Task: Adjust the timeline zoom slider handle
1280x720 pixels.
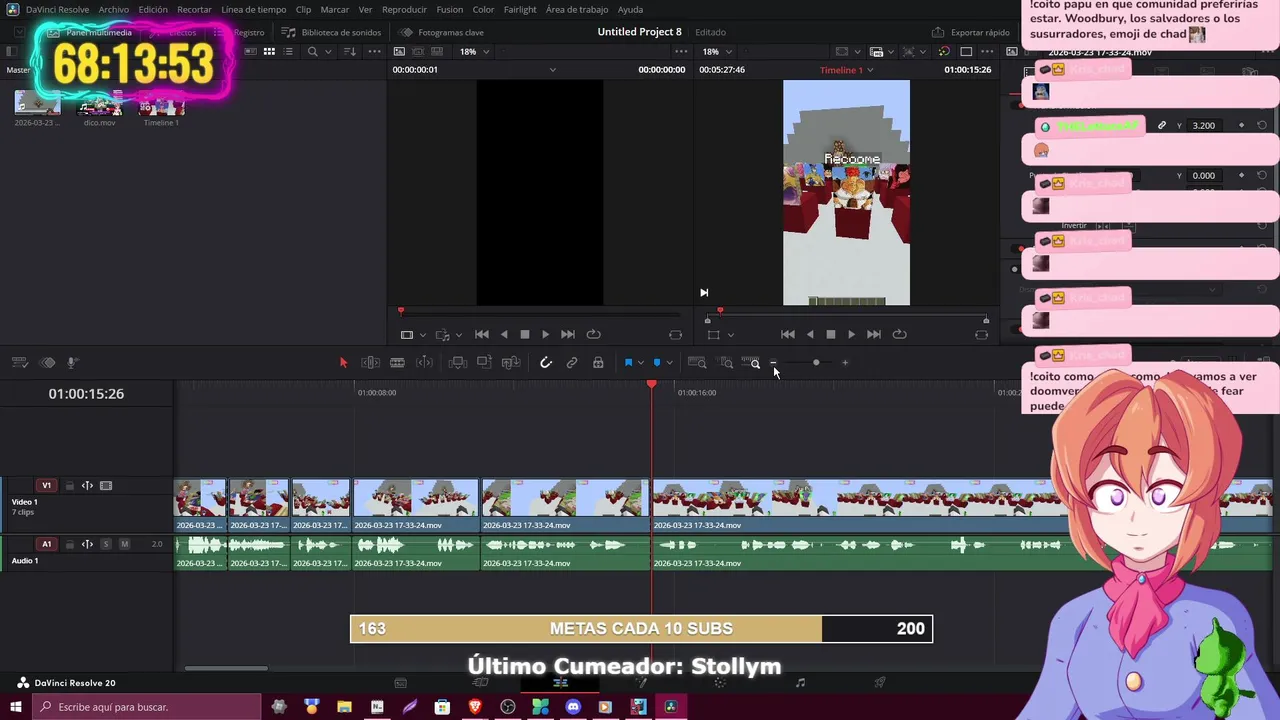Action: click(816, 362)
